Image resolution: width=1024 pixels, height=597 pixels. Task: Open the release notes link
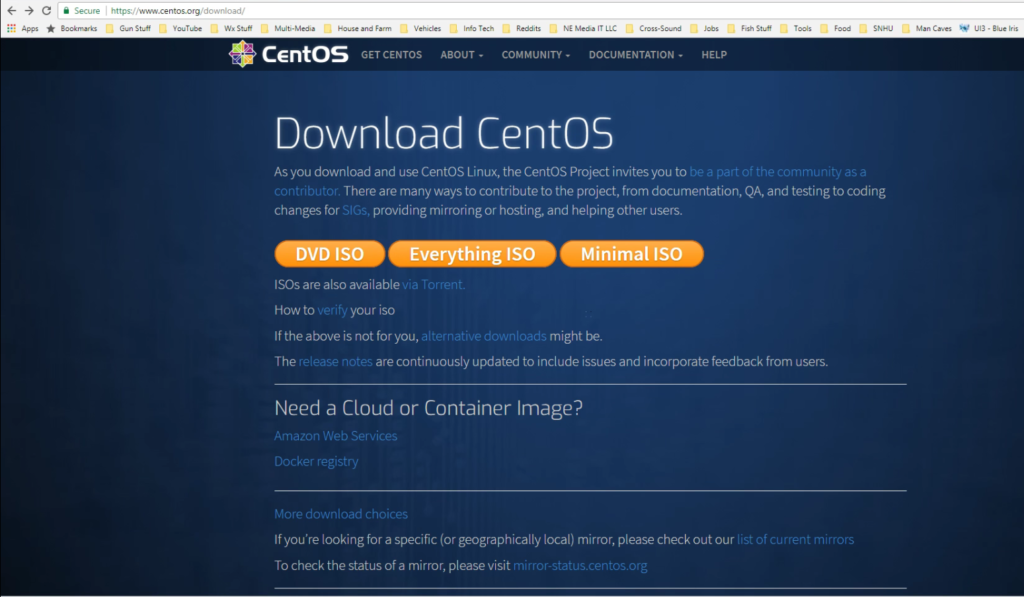point(336,361)
